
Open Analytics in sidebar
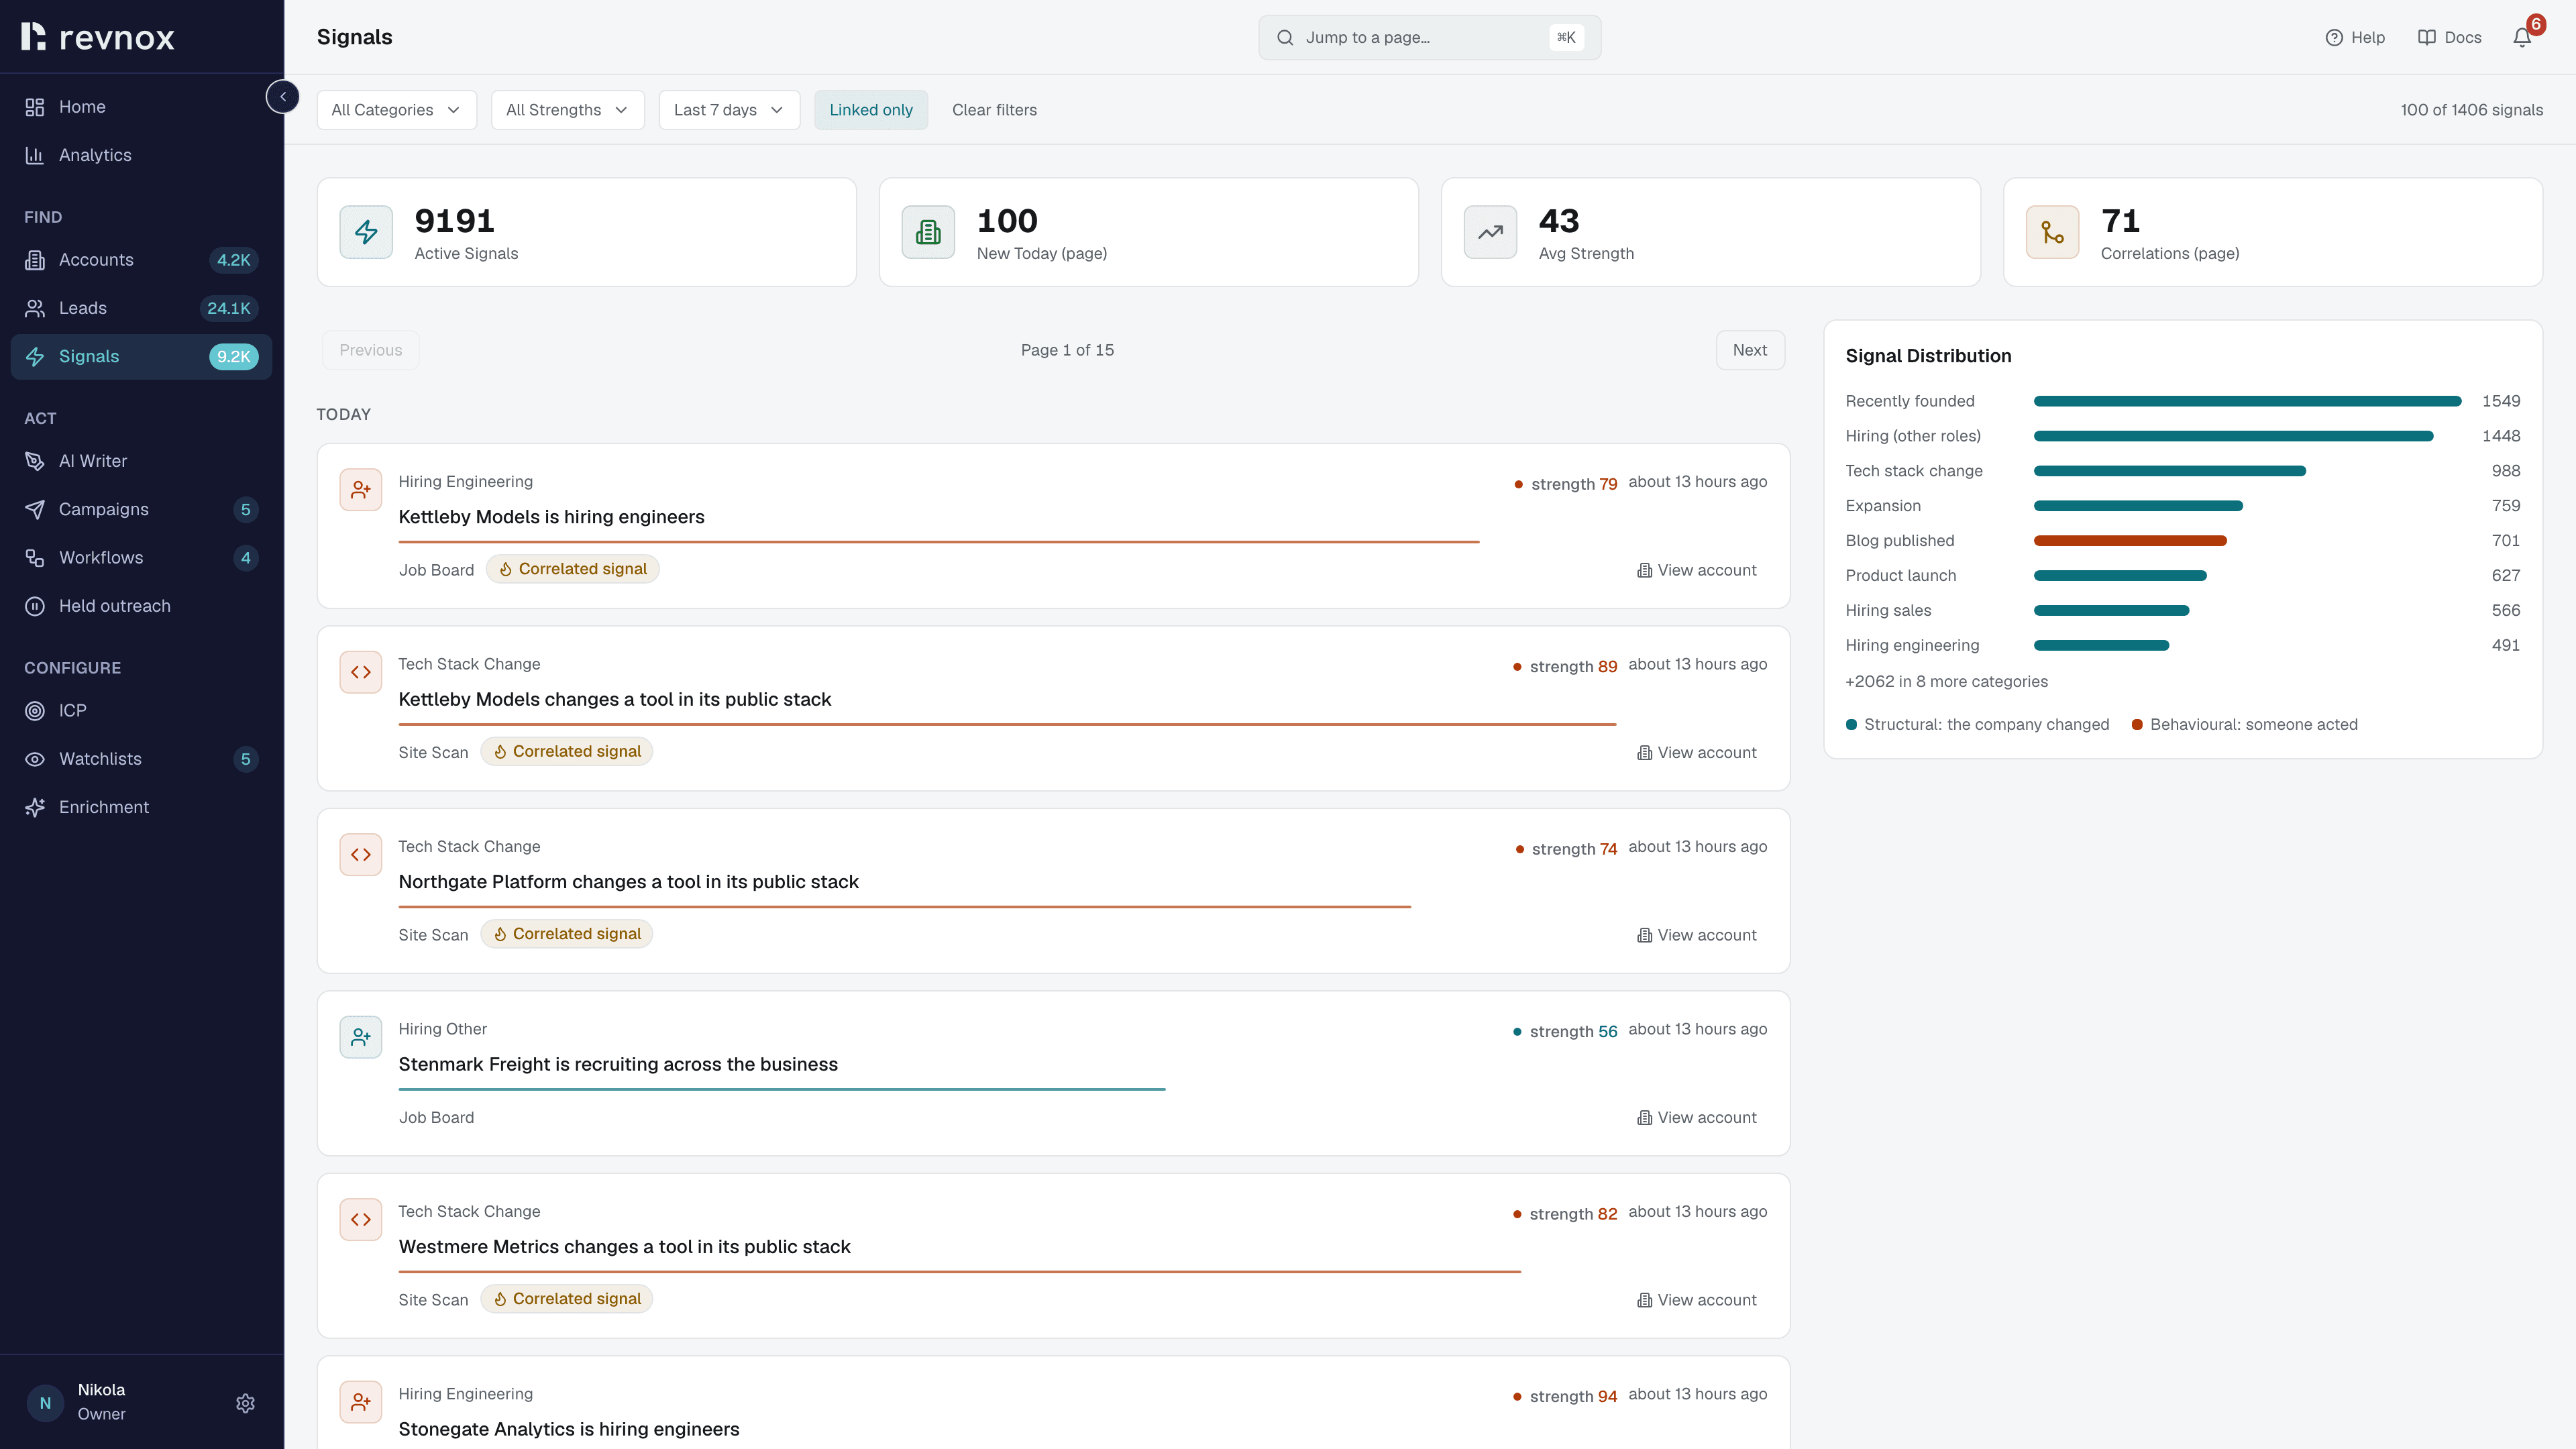141,155
